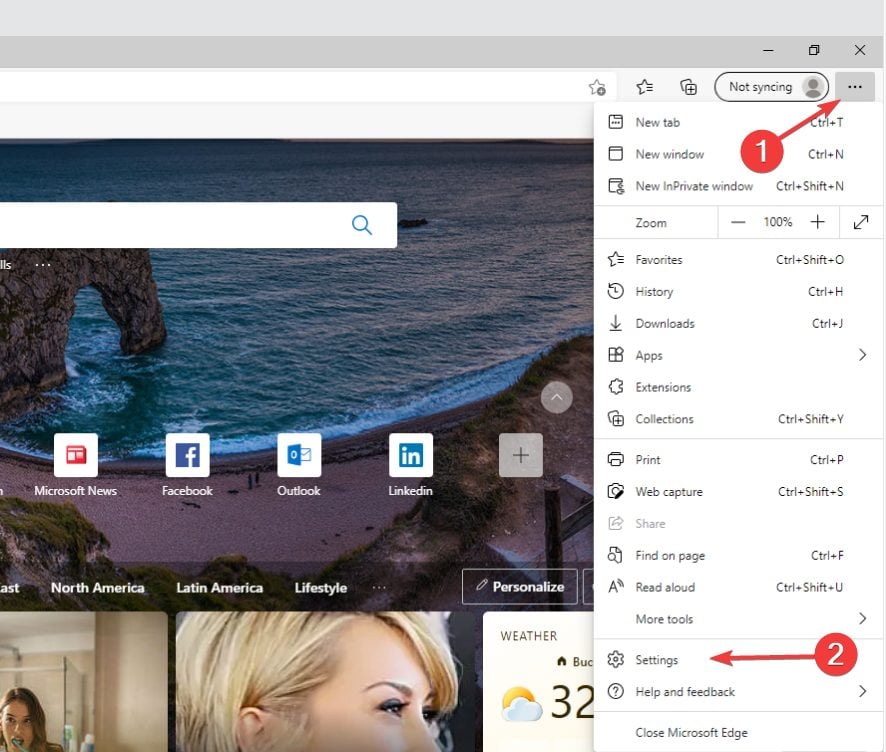Add a new quick link tile
Image resolution: width=886 pixels, height=752 pixels.
click(x=520, y=455)
